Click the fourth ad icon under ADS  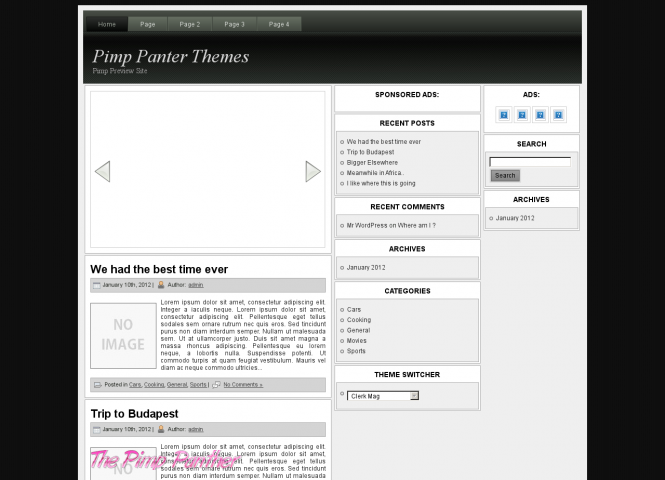(558, 115)
